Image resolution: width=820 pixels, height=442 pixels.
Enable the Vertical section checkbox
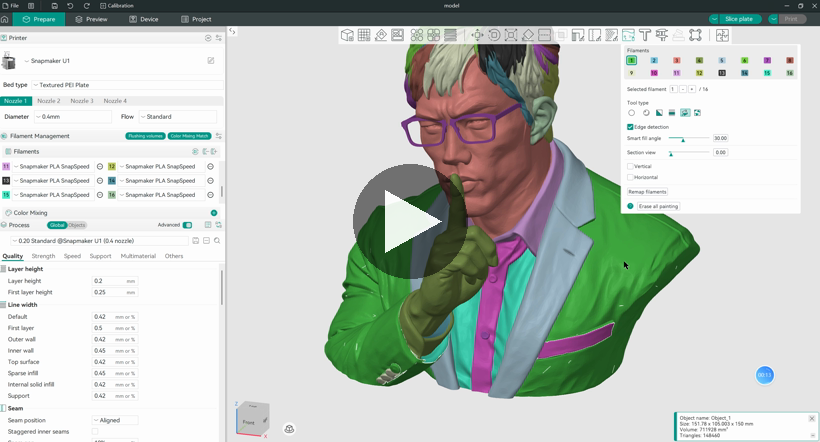630,166
